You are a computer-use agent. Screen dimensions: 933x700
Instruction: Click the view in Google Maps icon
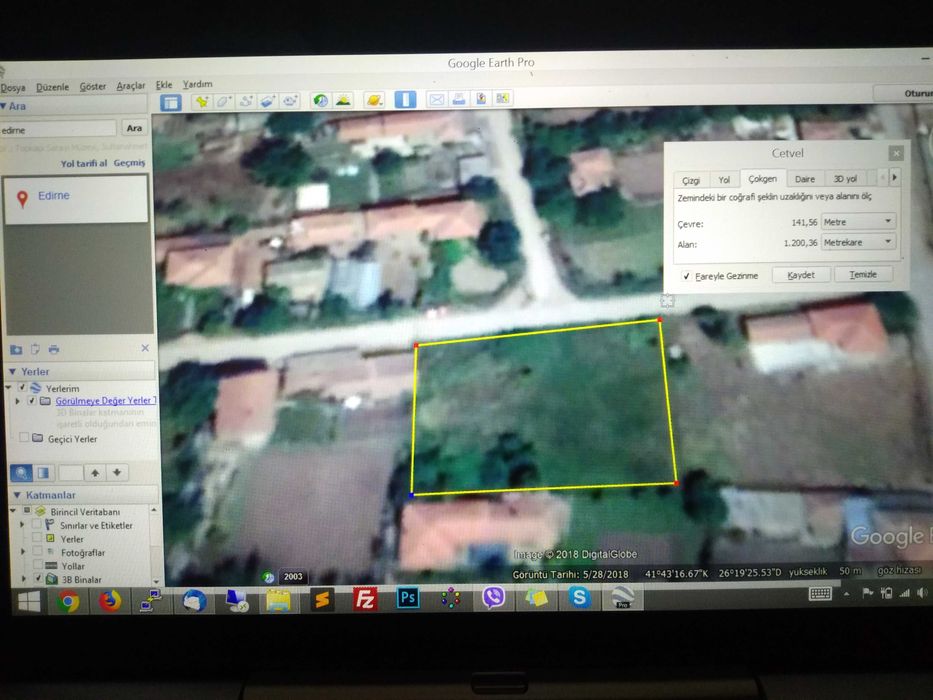503,98
